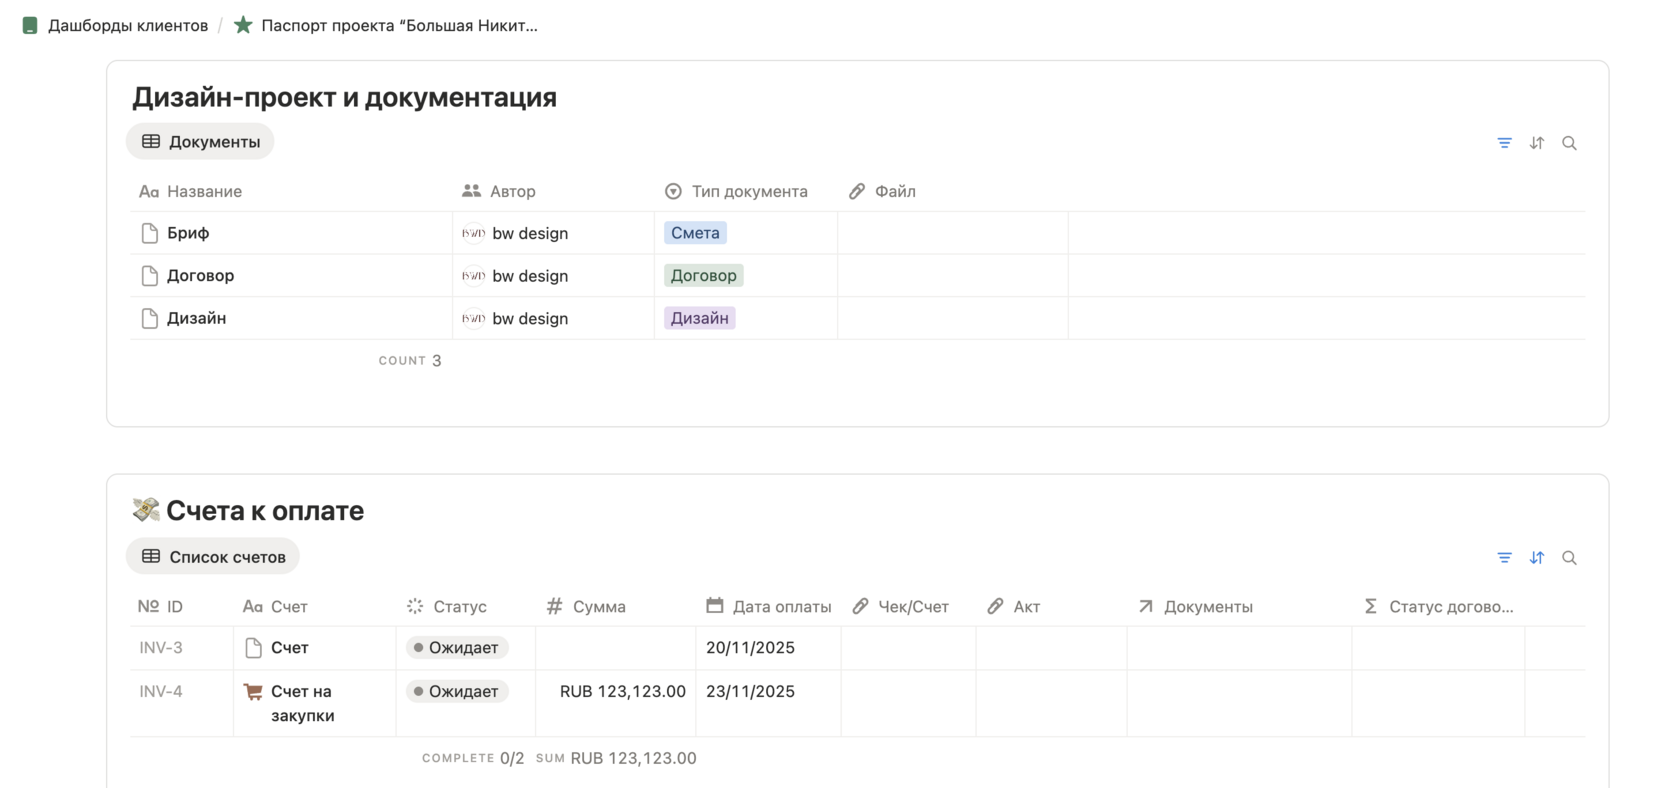Image resolution: width=1680 pixels, height=788 pixels.
Task: Click the sort icon in Документы table
Action: 1537,143
